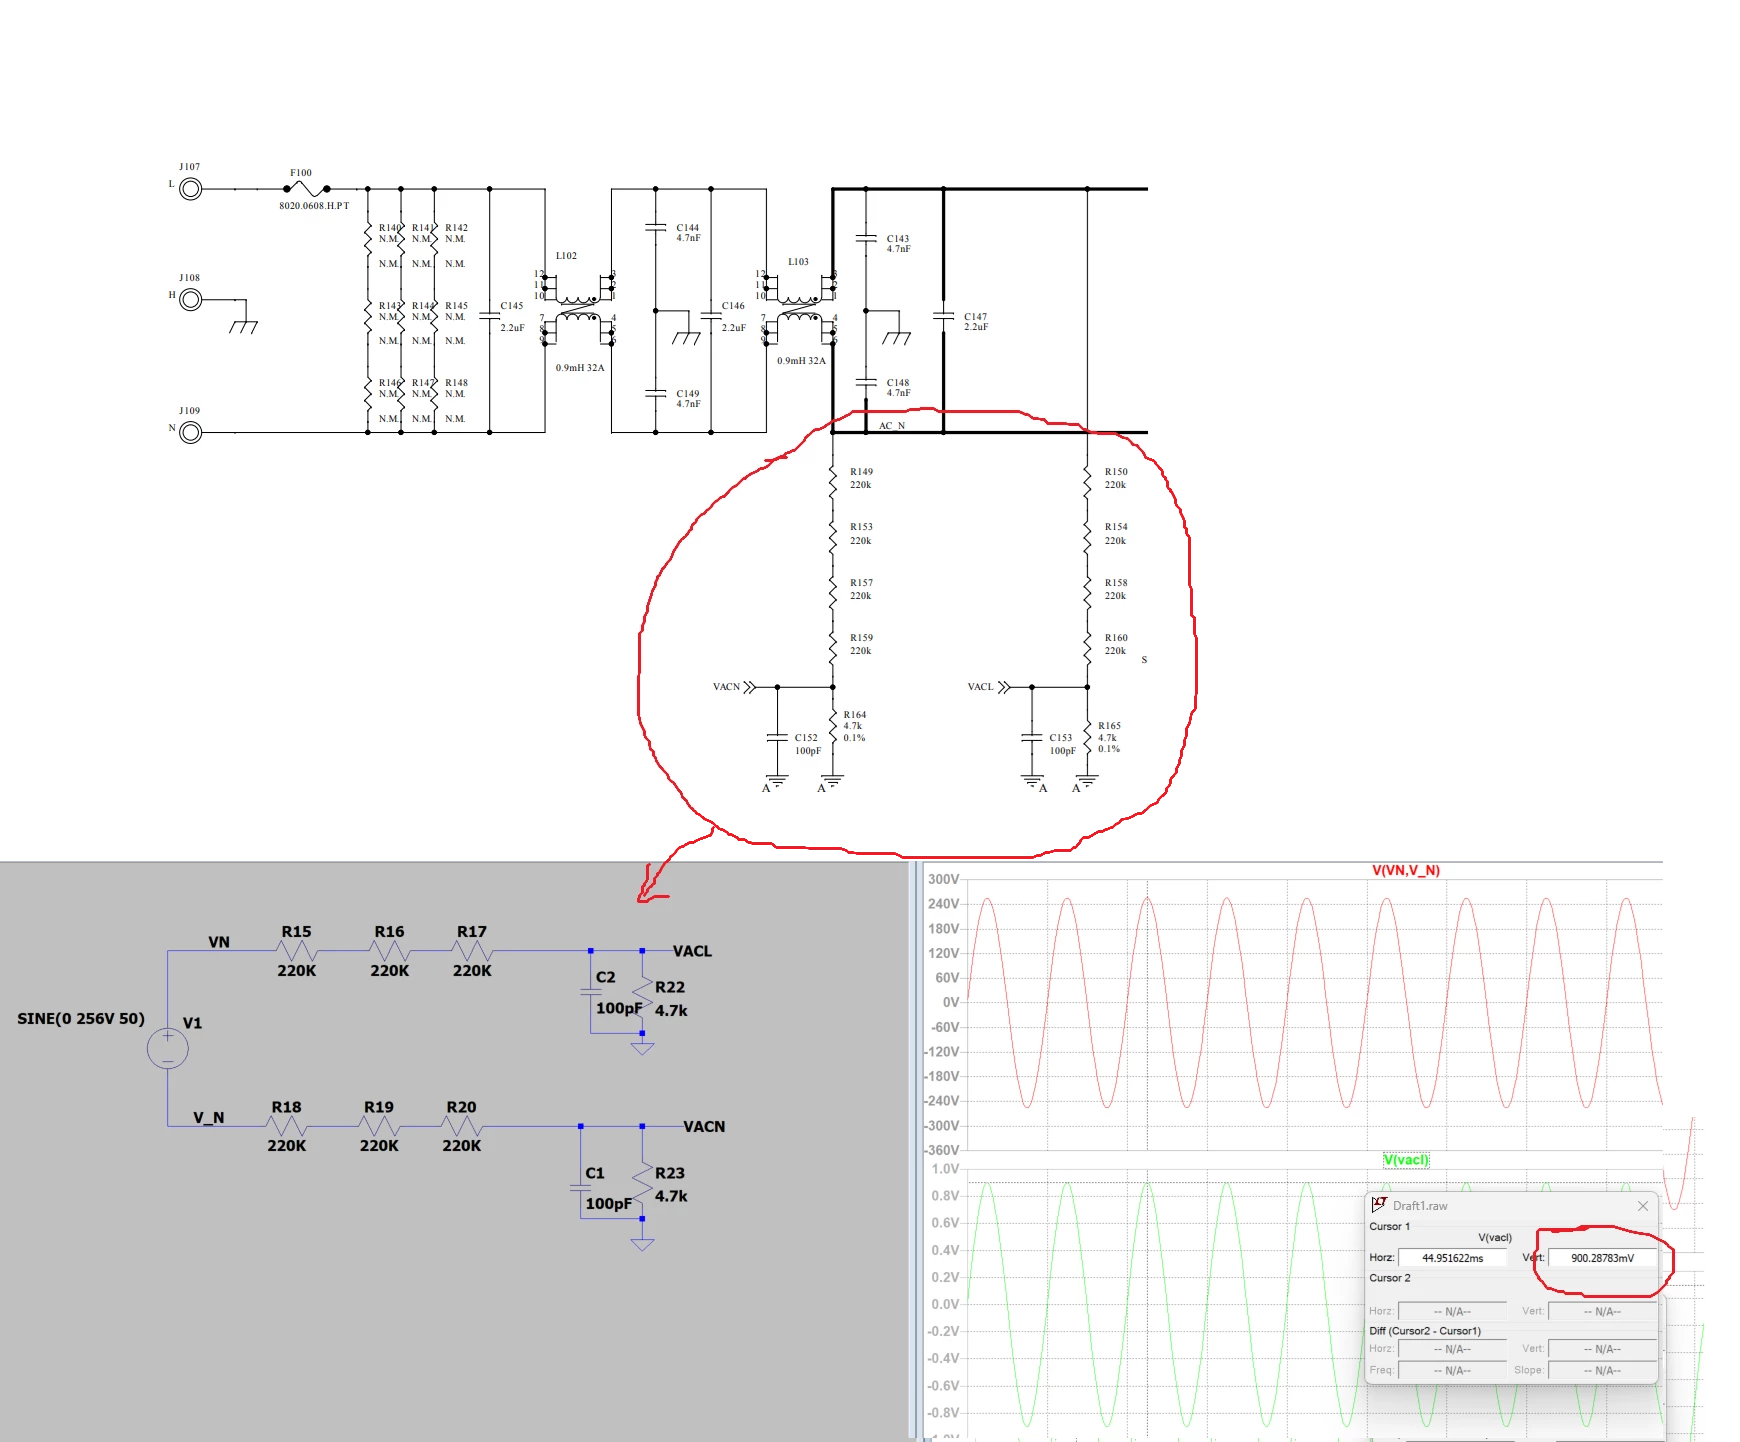
Task: Click the Freq N/A field
Action: [x=1452, y=1370]
